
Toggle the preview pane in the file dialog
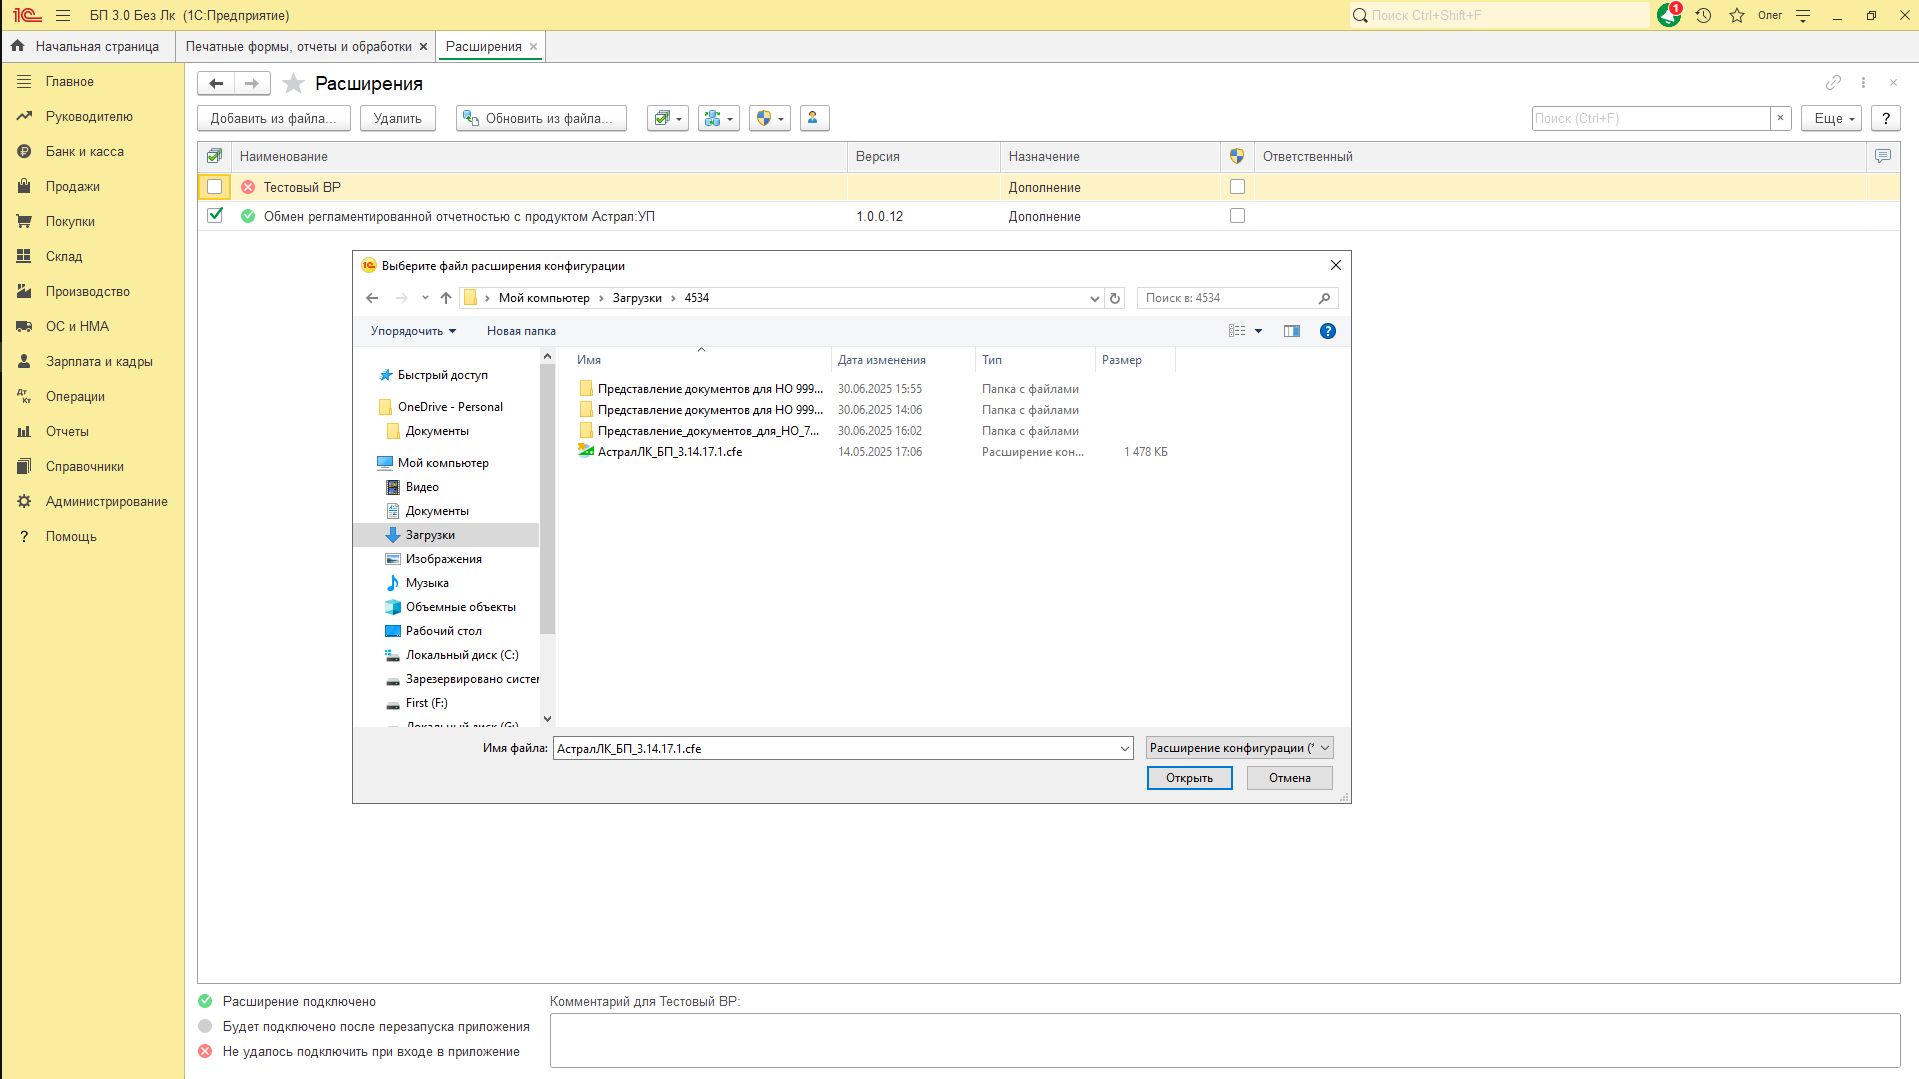tap(1292, 331)
